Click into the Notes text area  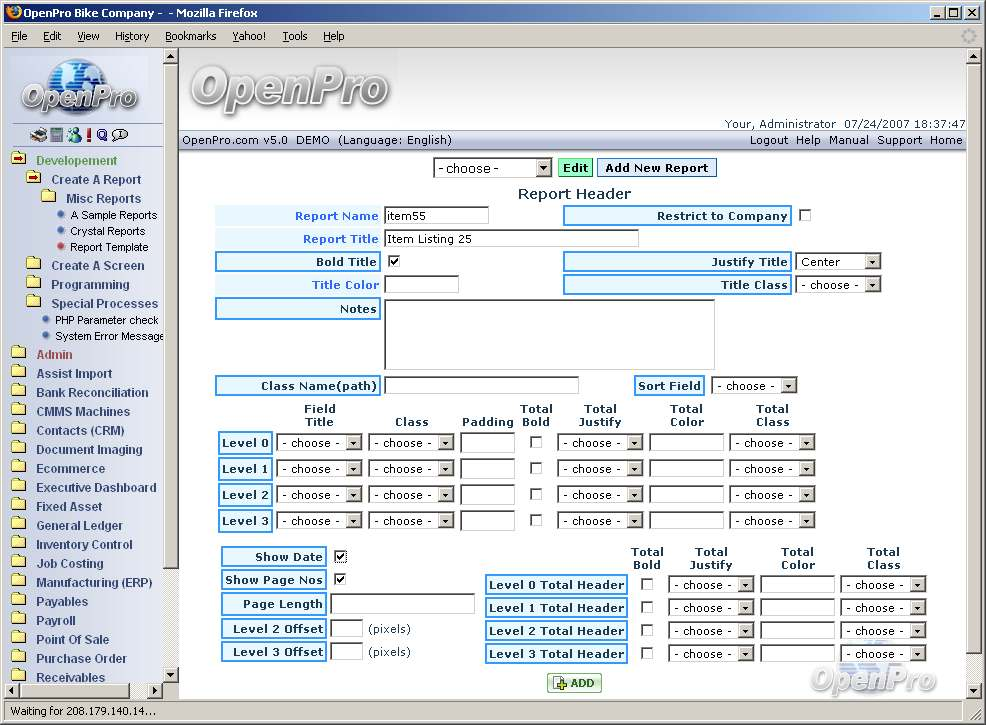(x=549, y=334)
